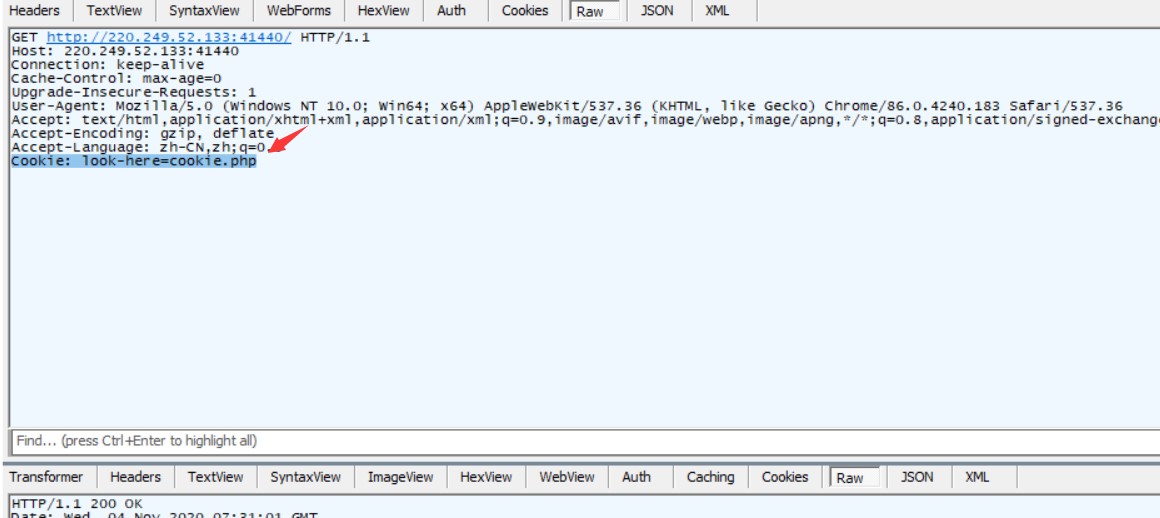Click the Cache-Control: max-age=0 line
1160x518 pixels.
click(x=116, y=78)
